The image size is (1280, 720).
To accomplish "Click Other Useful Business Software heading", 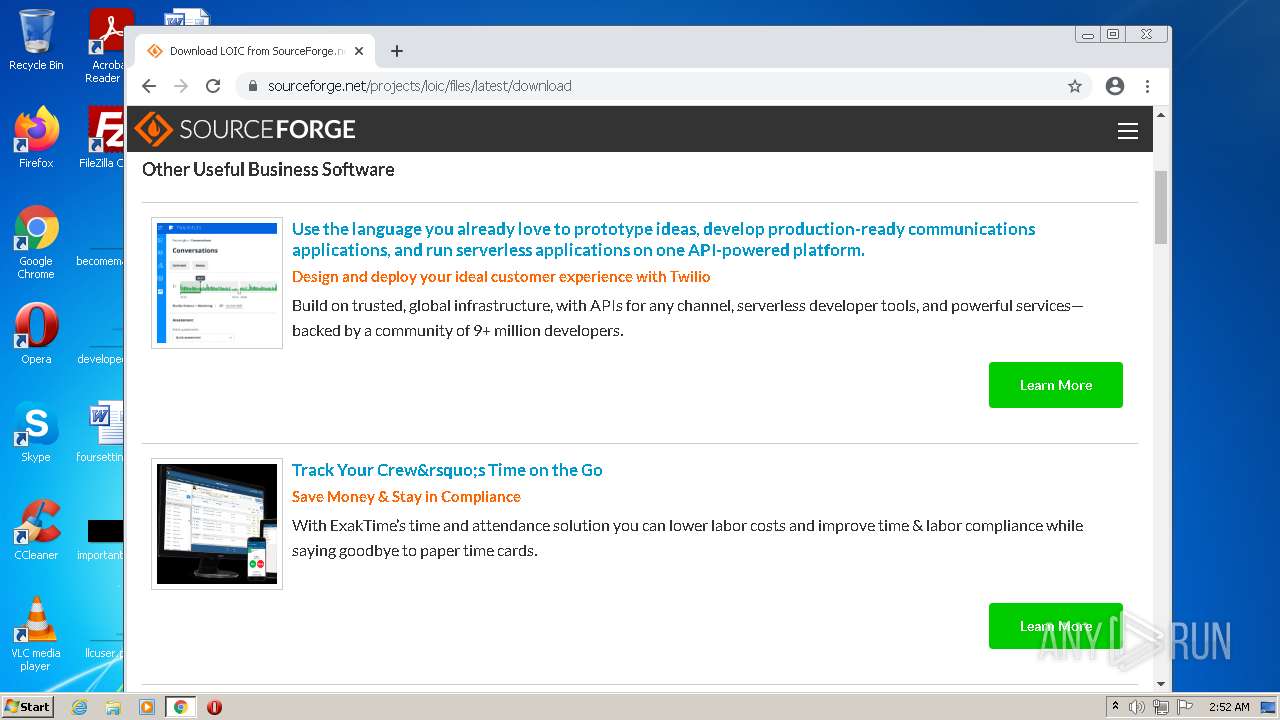I will click(x=268, y=169).
